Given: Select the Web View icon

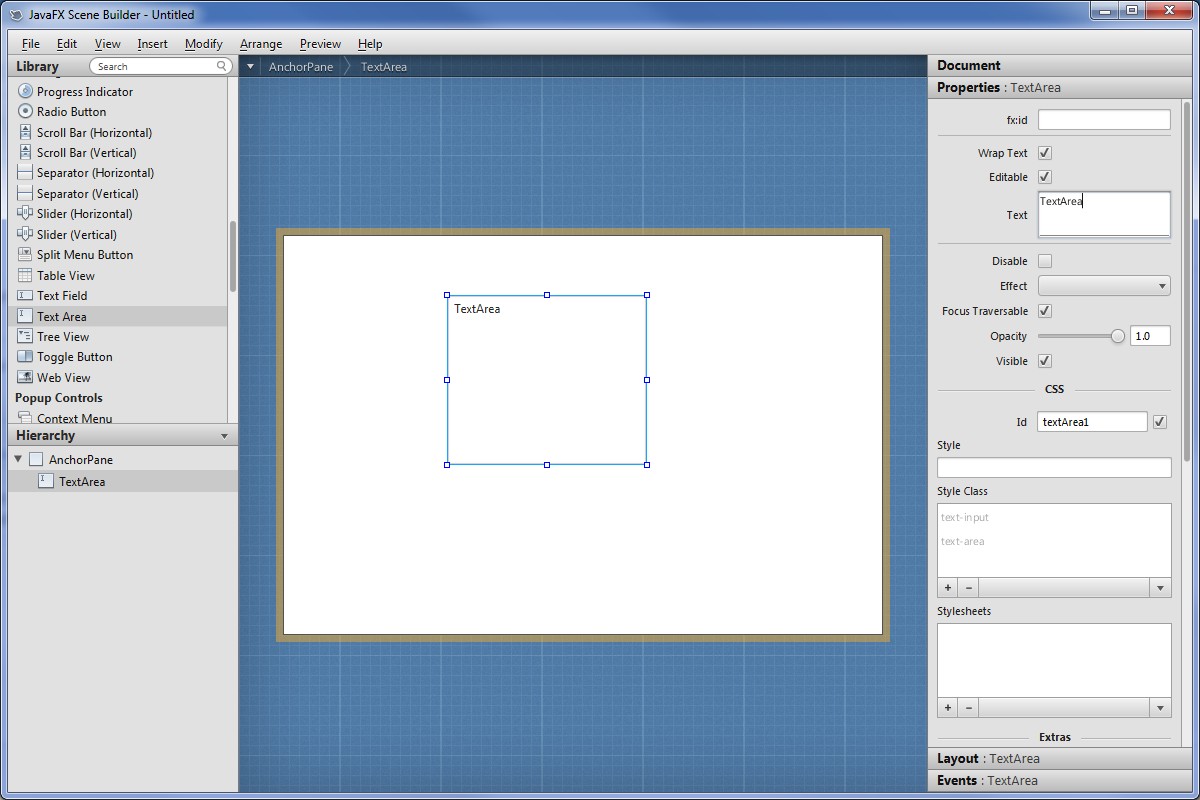Looking at the screenshot, I should point(26,377).
